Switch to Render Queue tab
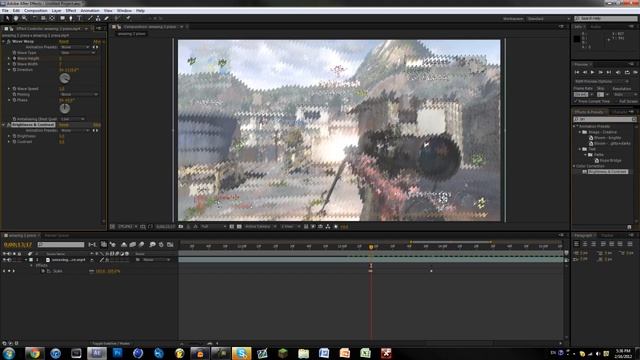The image size is (640, 360). pos(57,236)
